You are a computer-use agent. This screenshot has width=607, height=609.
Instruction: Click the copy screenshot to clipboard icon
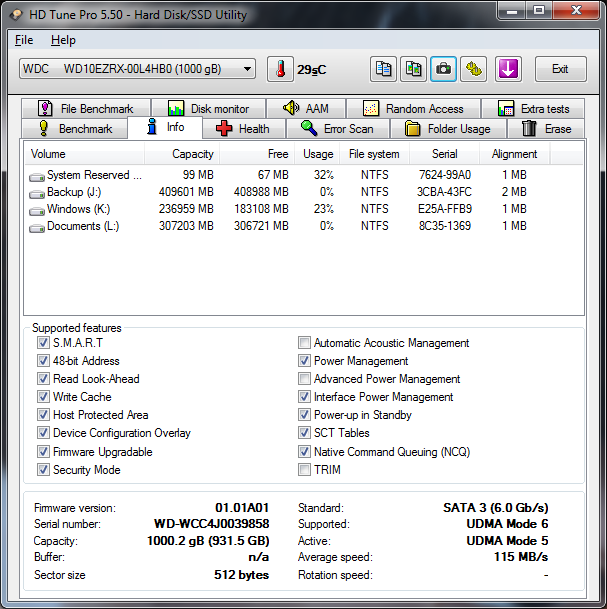pyautogui.click(x=413, y=69)
